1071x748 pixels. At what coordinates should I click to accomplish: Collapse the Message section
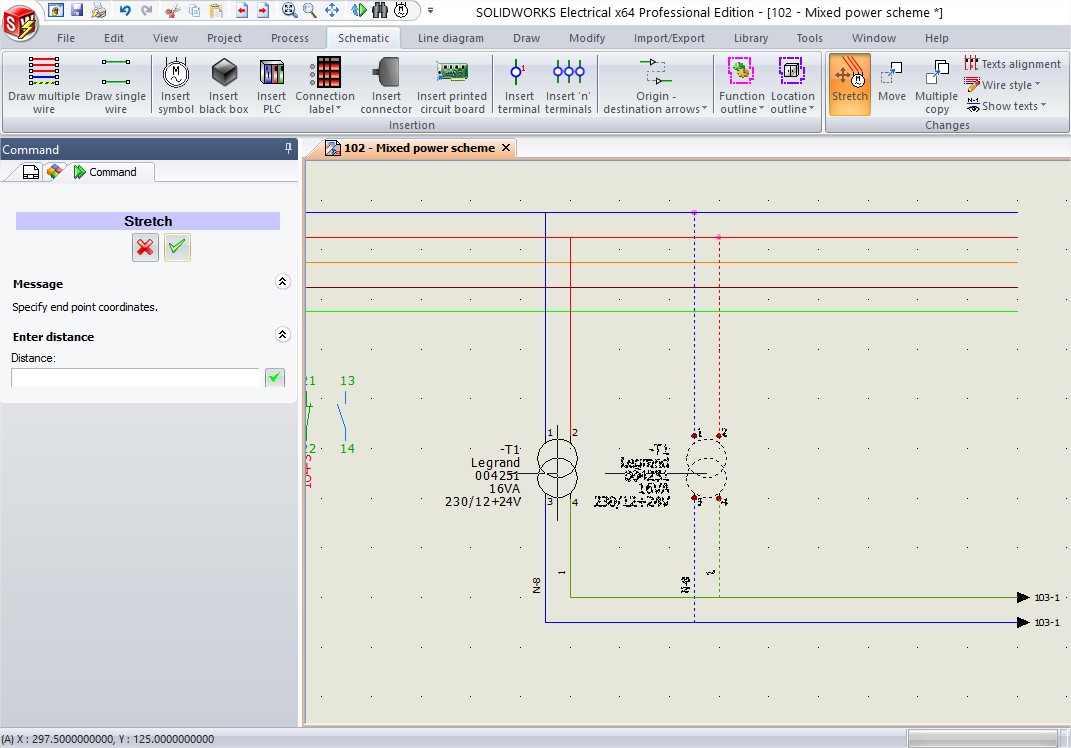point(282,283)
